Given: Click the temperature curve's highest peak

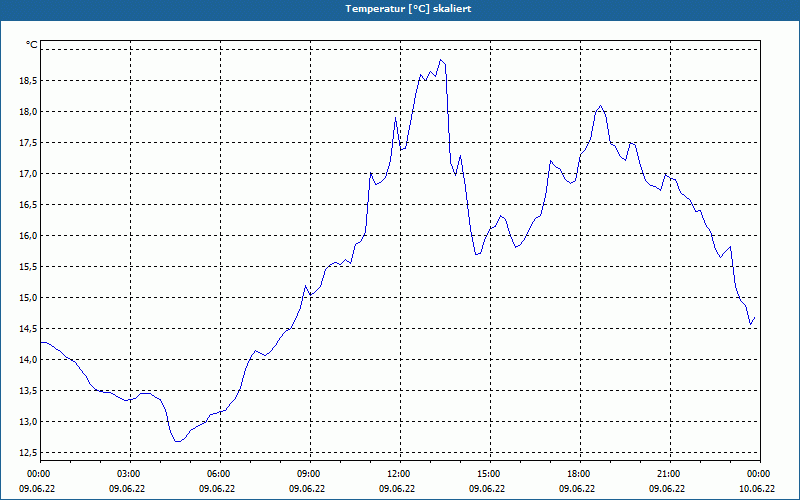Looking at the screenshot, I should [441, 60].
